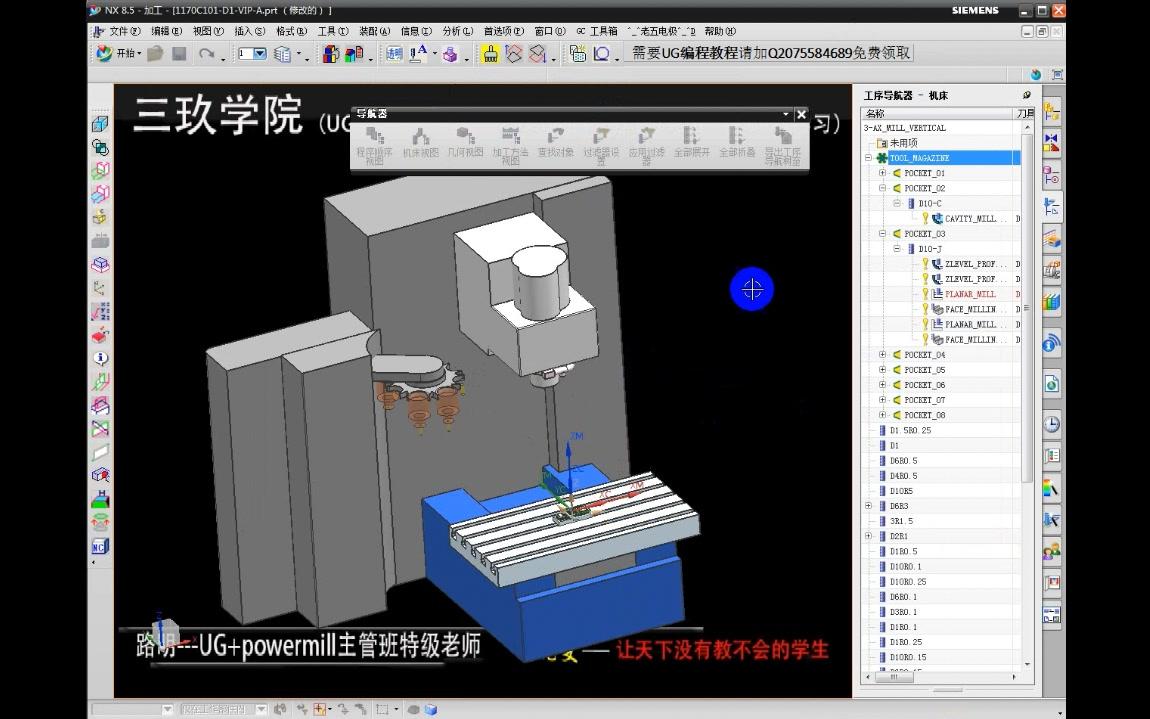Screen dimensions: 1150x719
Task: Click 查找对象 Find Object button
Action: [556, 143]
